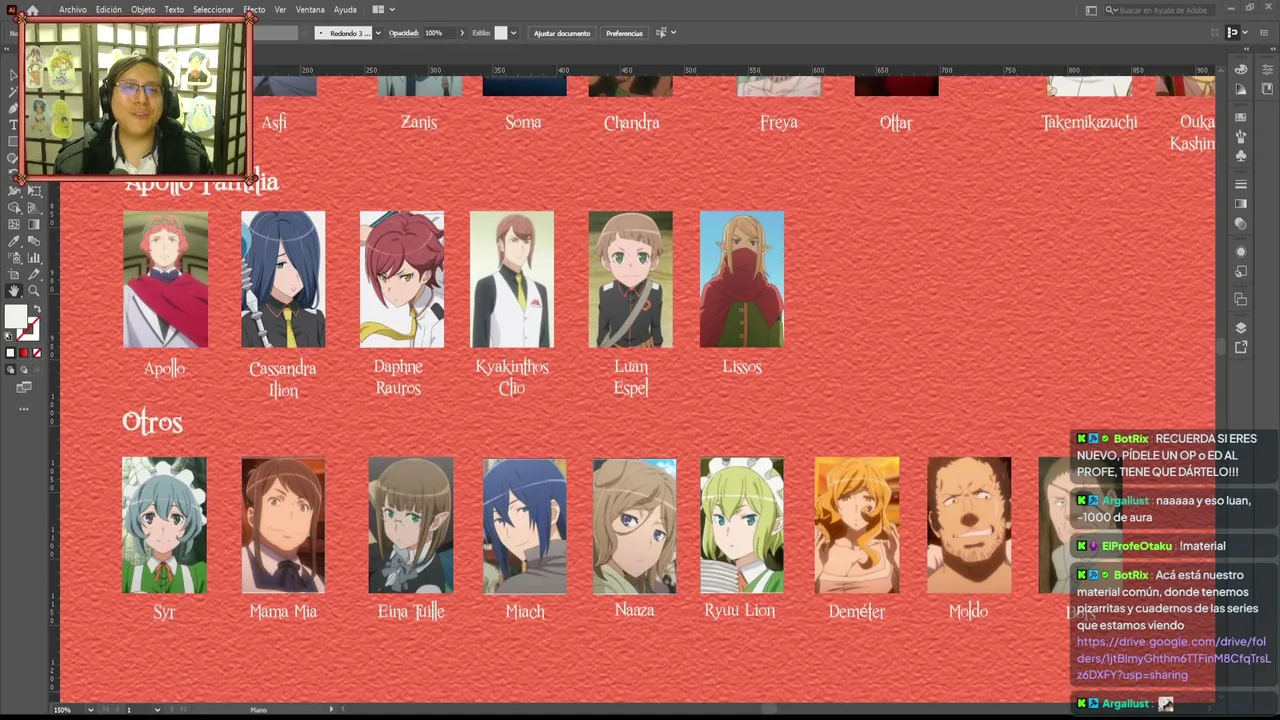Viewport: 1280px width, 720px height.
Task: Open the Seleccionar menu
Action: coord(213,10)
